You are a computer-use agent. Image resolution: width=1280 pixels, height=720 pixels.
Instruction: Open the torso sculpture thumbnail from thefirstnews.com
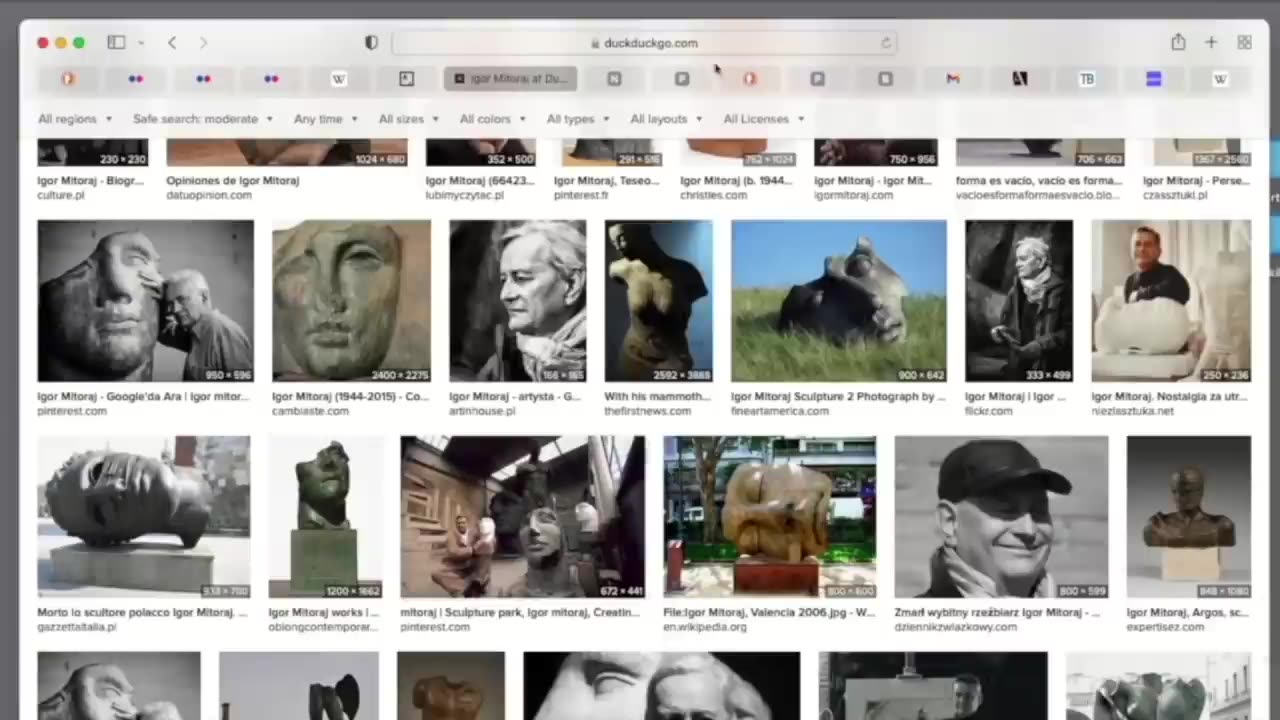pos(659,301)
